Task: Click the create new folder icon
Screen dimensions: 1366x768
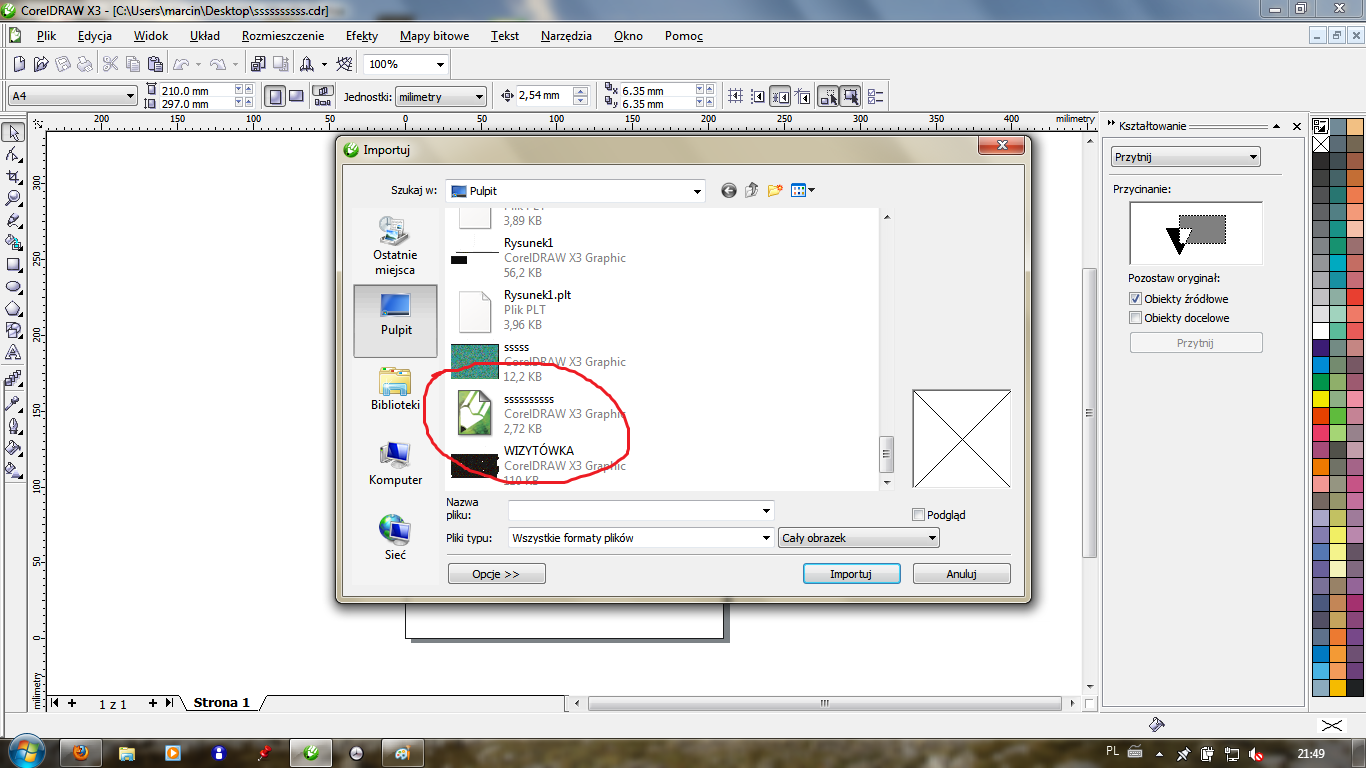Action: [774, 191]
